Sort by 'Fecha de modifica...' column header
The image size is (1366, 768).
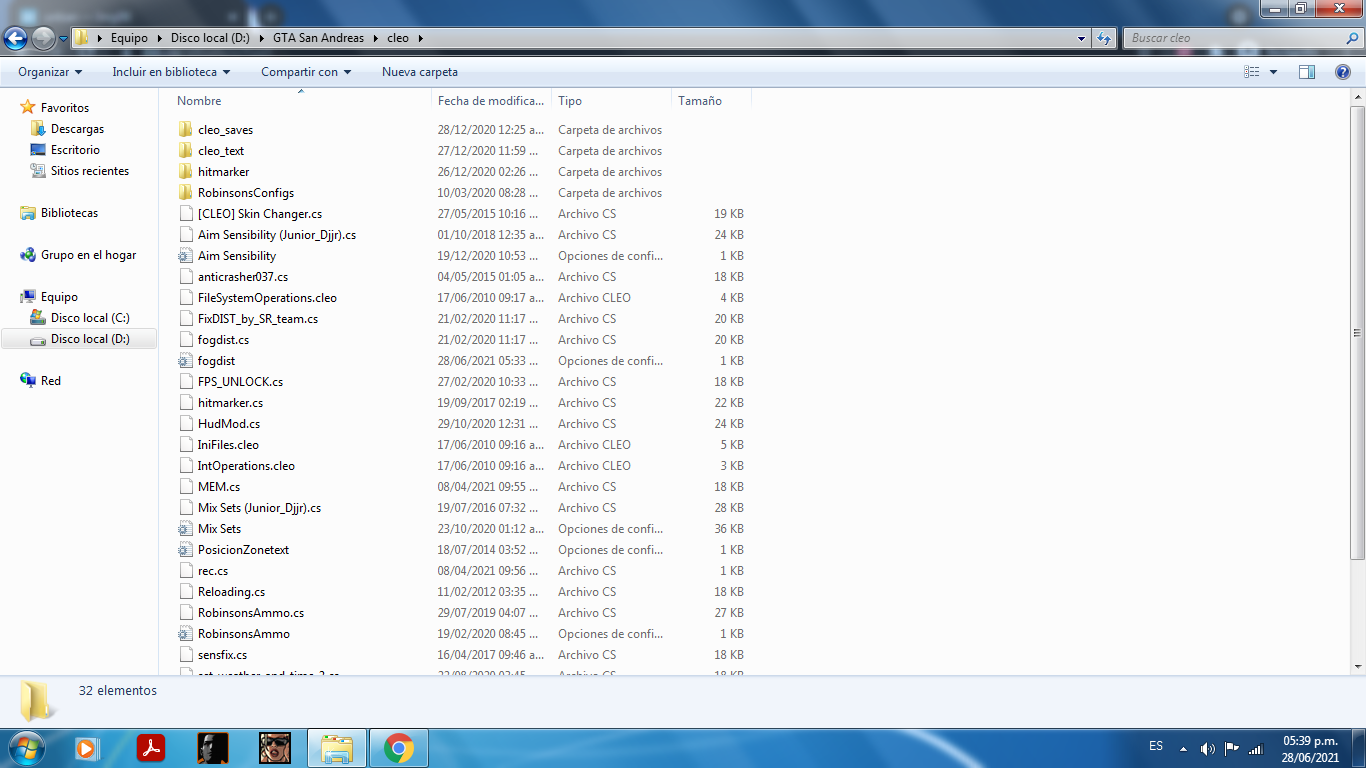tap(492, 101)
